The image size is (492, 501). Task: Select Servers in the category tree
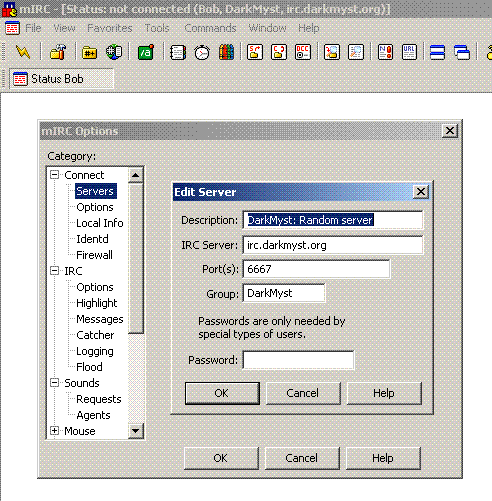[95, 191]
